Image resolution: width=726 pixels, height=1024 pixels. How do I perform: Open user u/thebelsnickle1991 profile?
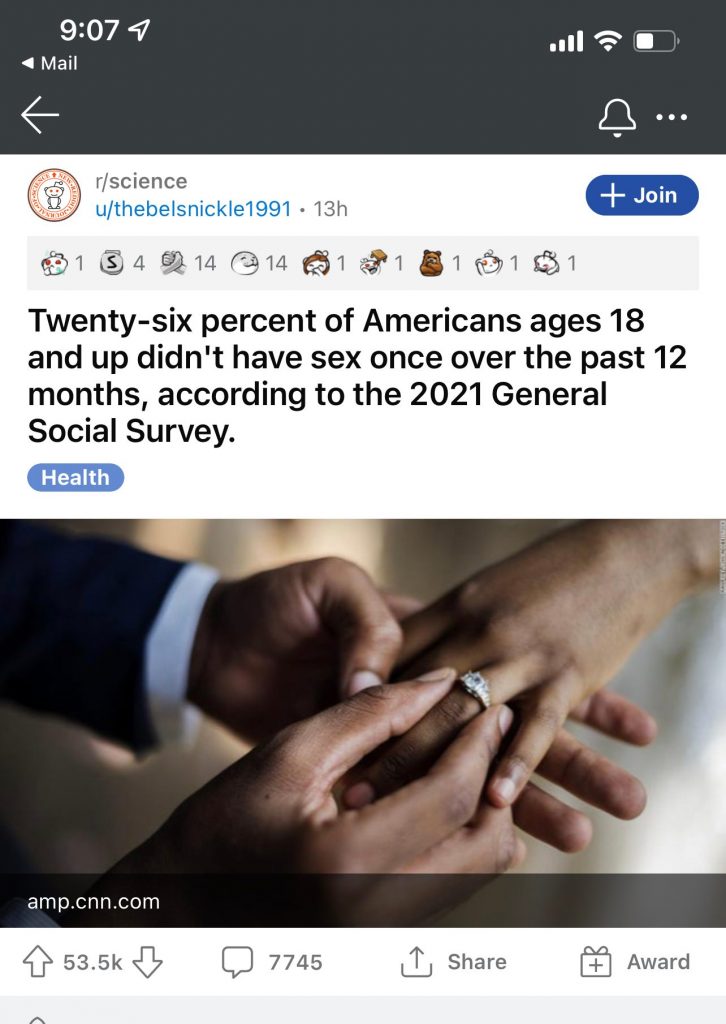[x=192, y=209]
